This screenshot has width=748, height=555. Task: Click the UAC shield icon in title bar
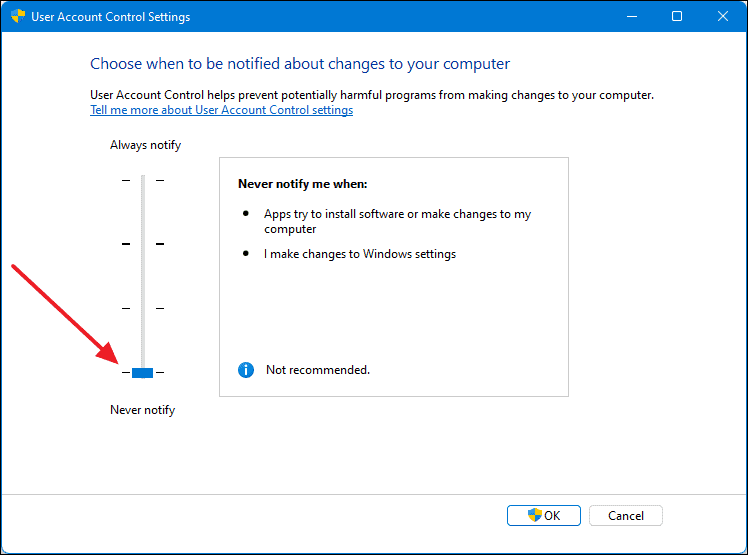coord(18,16)
